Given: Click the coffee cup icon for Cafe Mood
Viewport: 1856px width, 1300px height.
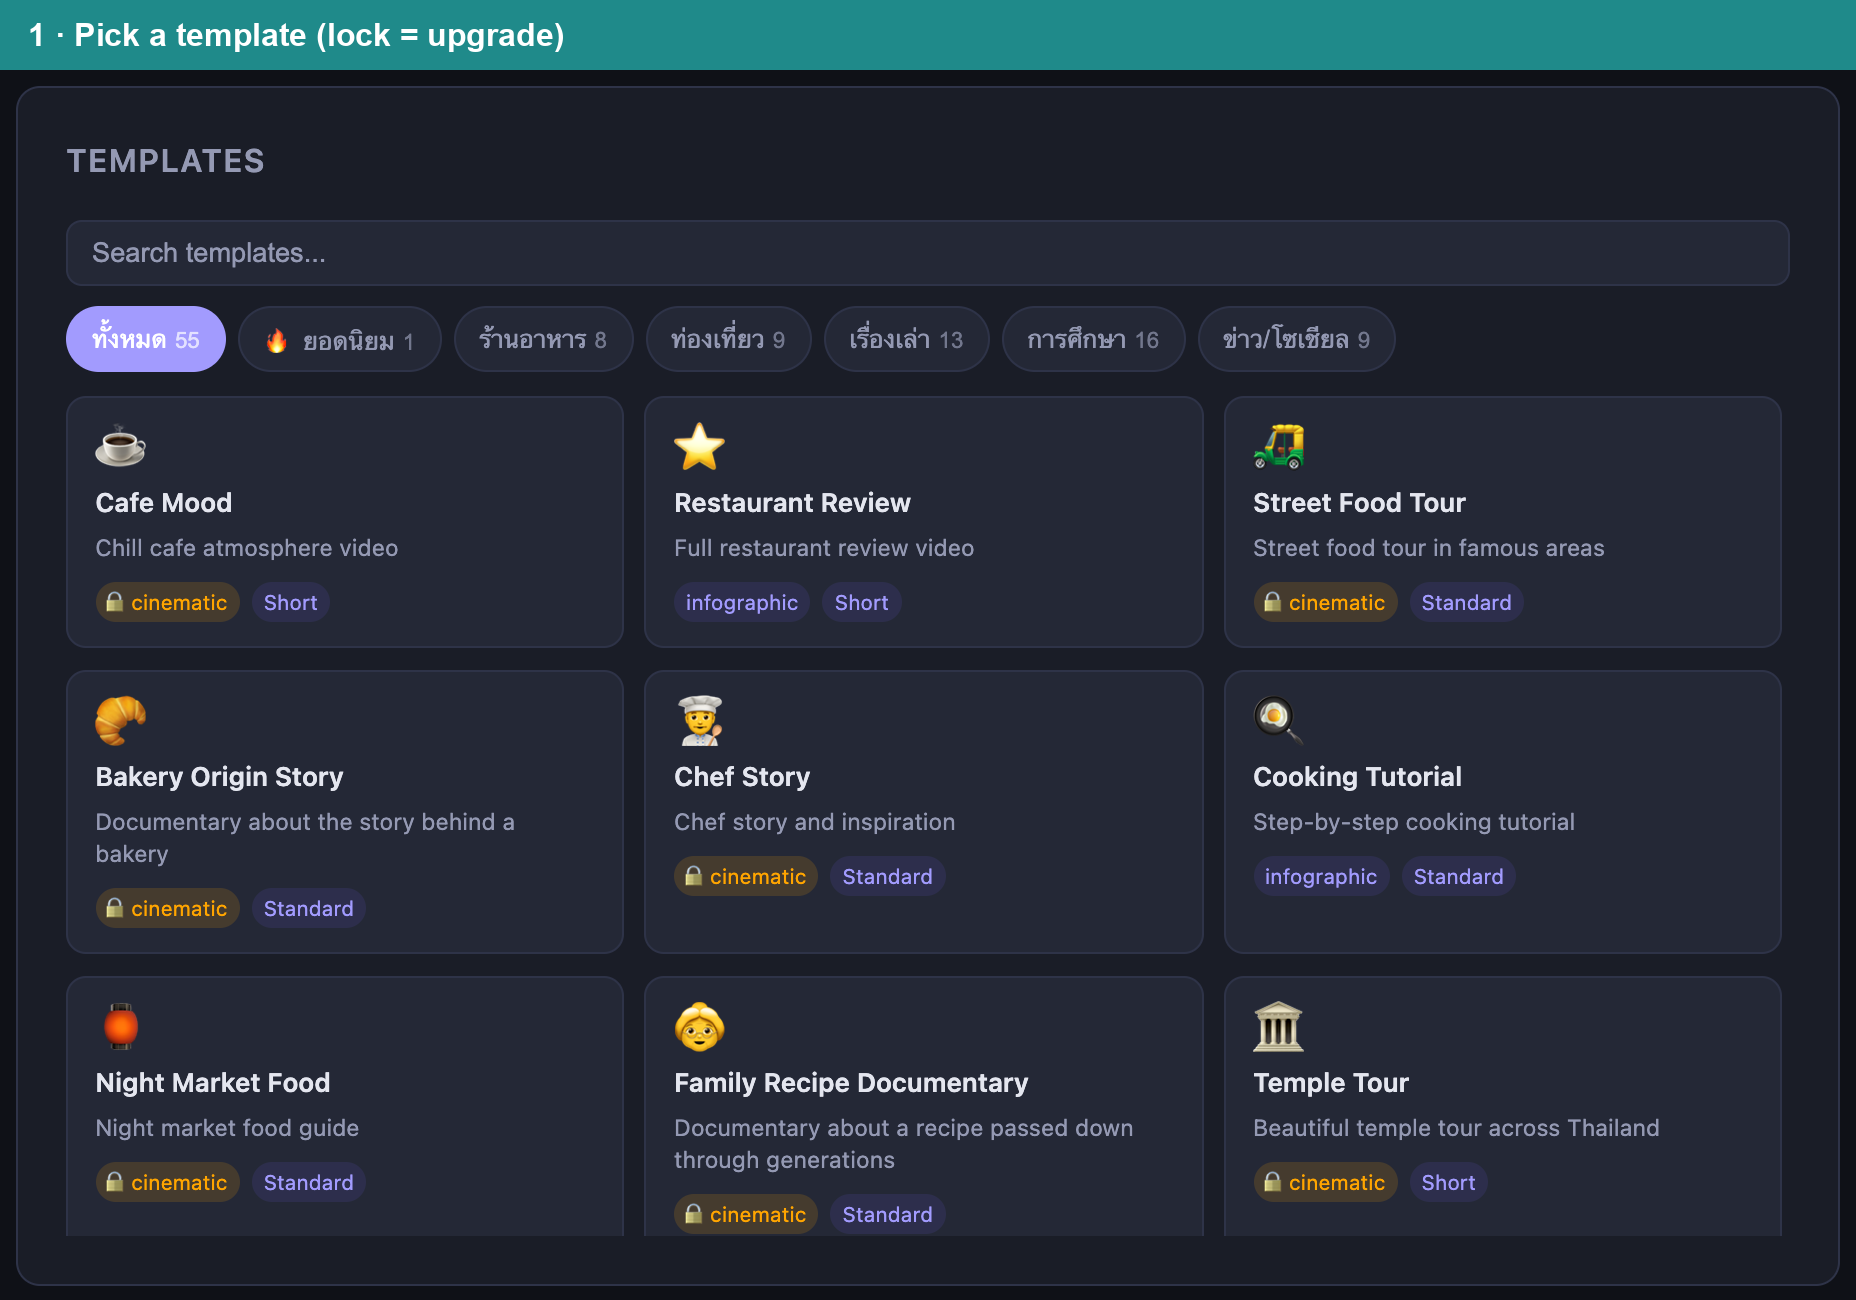Looking at the screenshot, I should click(120, 446).
